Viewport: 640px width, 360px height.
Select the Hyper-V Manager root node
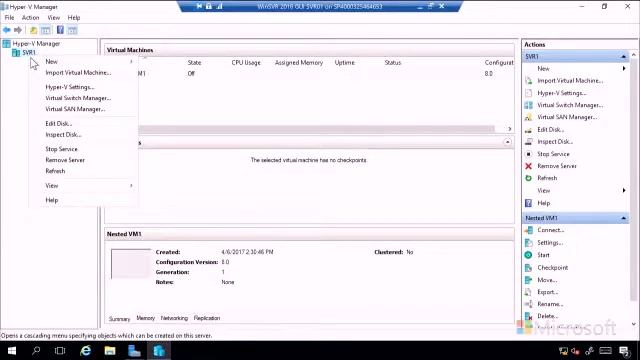coord(36,44)
